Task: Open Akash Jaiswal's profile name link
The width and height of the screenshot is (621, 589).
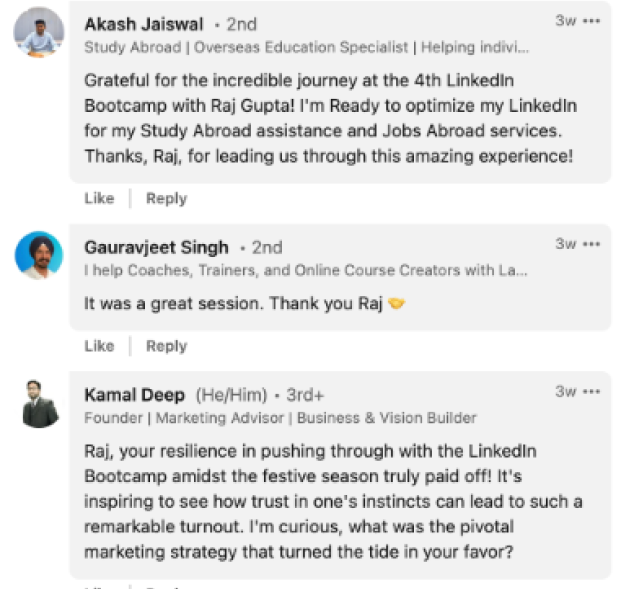Action: [x=144, y=24]
